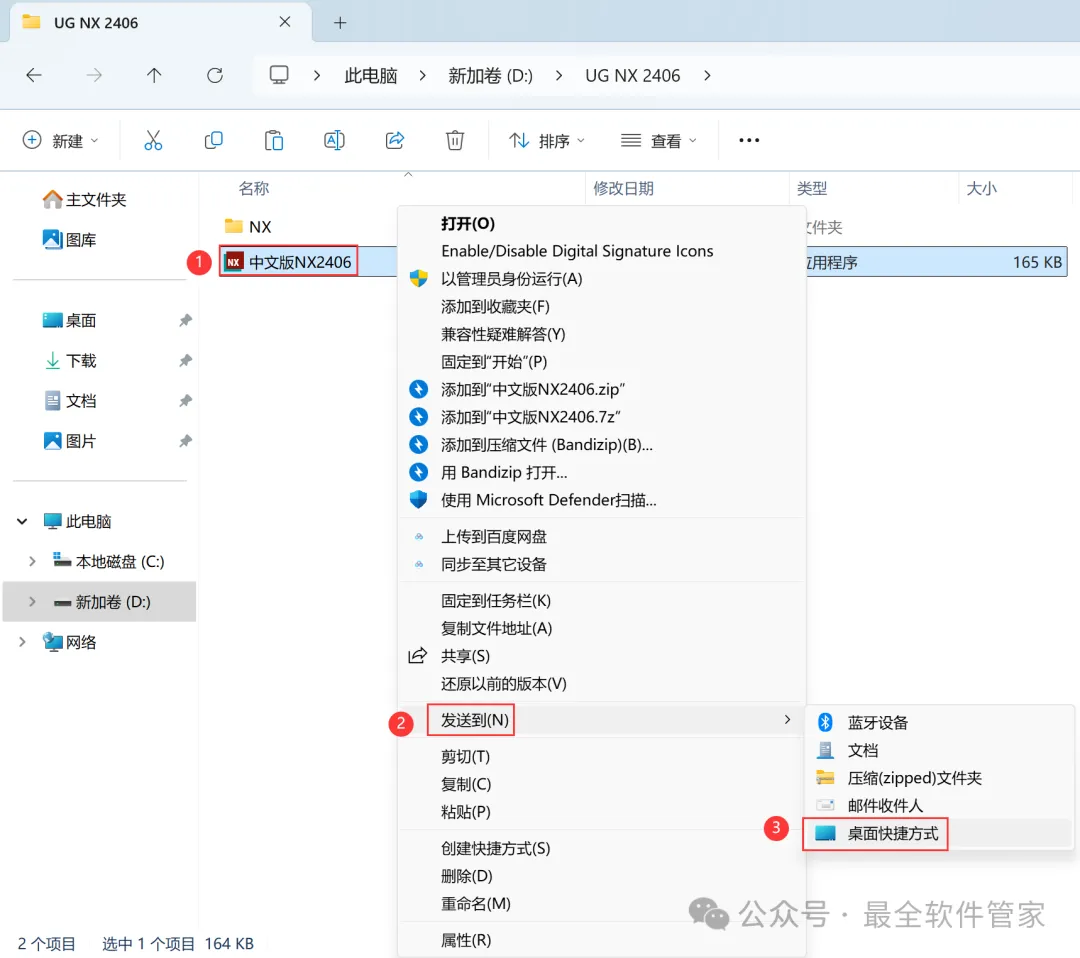The height and width of the screenshot is (958, 1080).
Task: Click the Copy icon in toolbar
Action: [214, 140]
